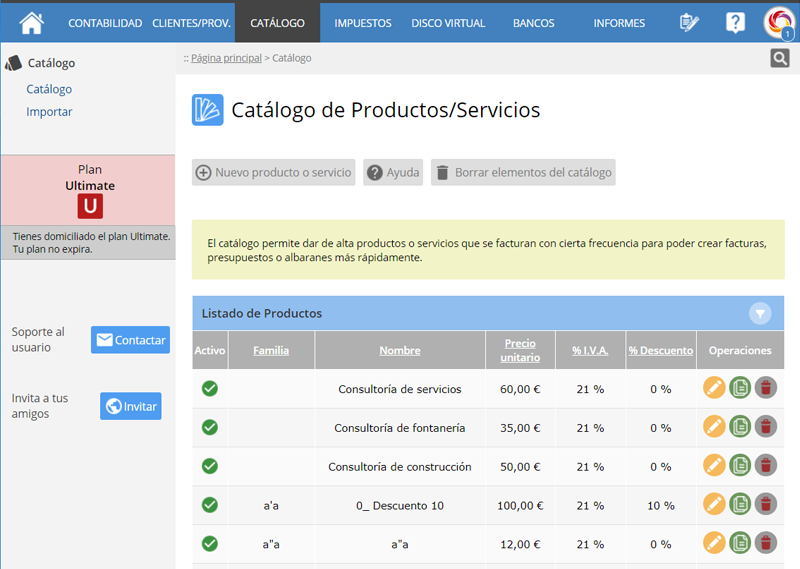800x569 pixels.
Task: Delete the 12,00 € a"a product
Action: point(765,543)
